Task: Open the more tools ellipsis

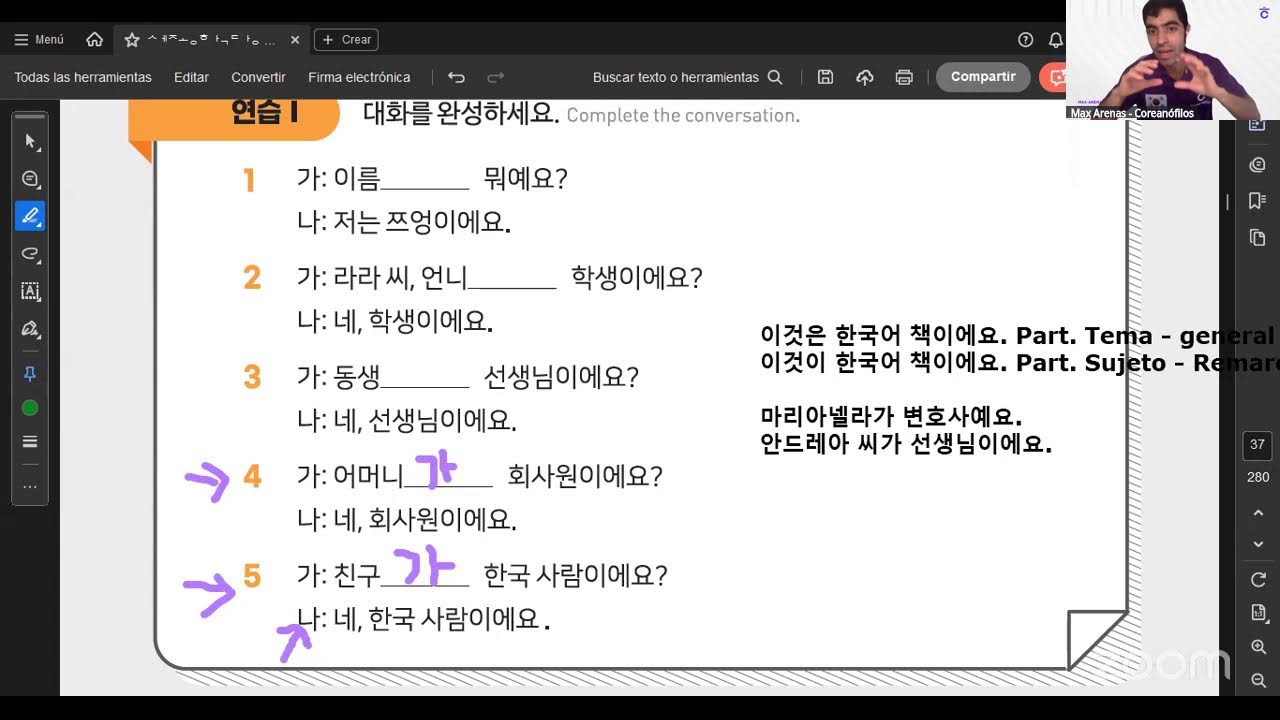Action: click(30, 487)
